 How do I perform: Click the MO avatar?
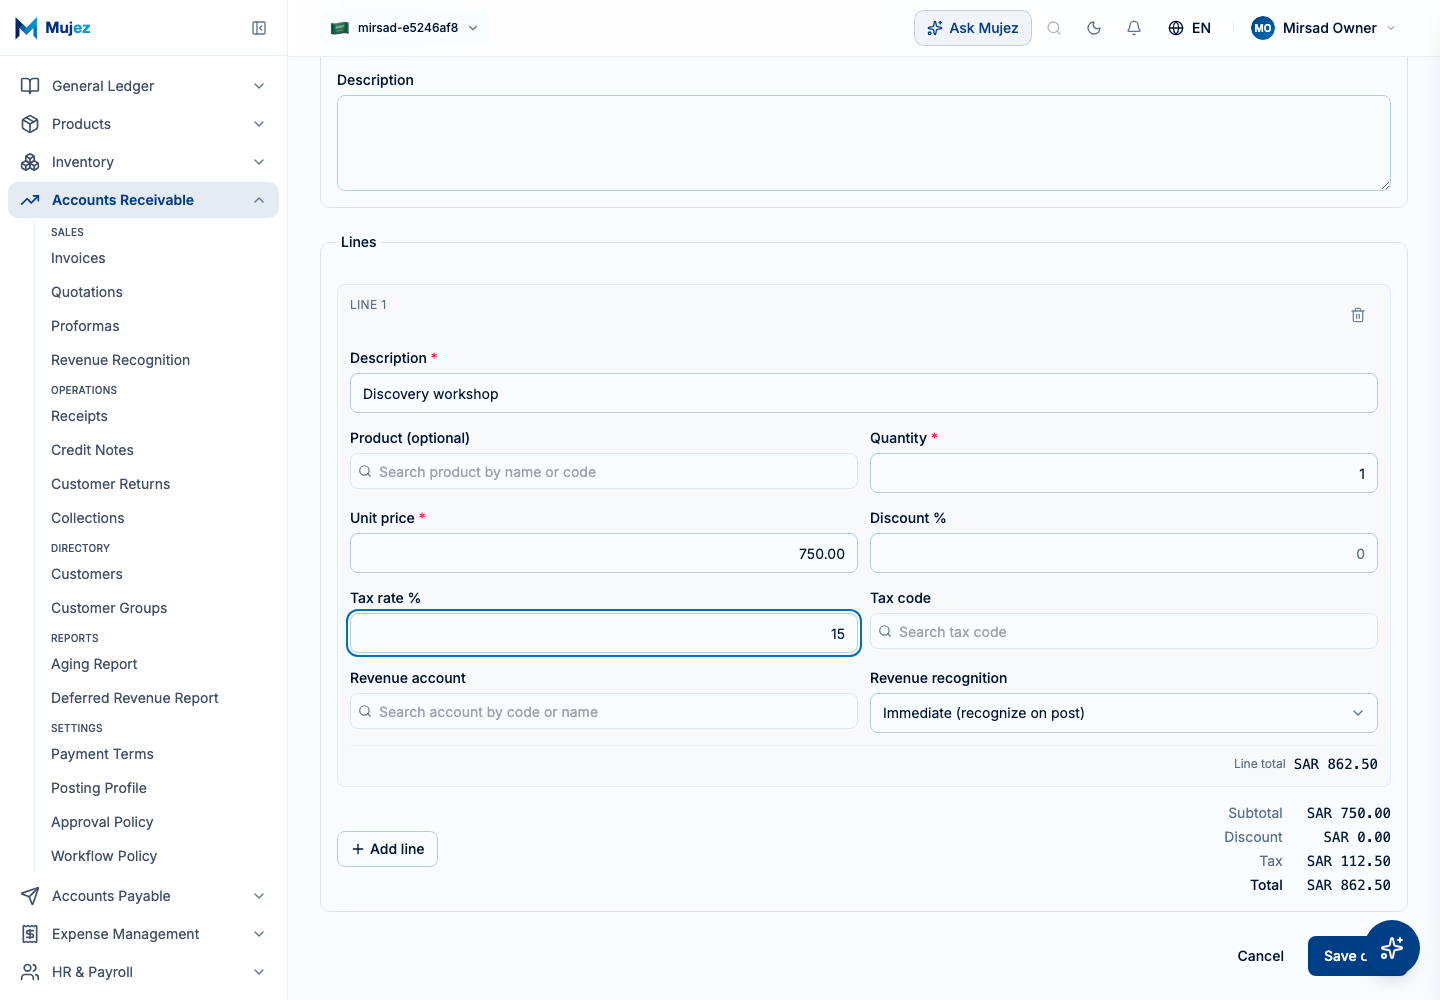(1263, 28)
